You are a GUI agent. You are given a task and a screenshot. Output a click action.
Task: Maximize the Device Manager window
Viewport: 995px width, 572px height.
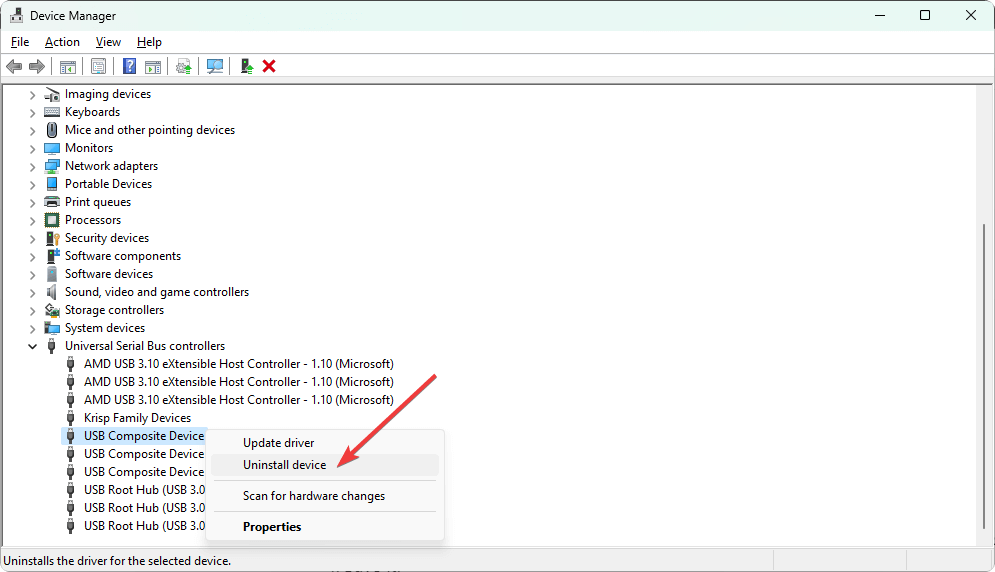coord(925,15)
